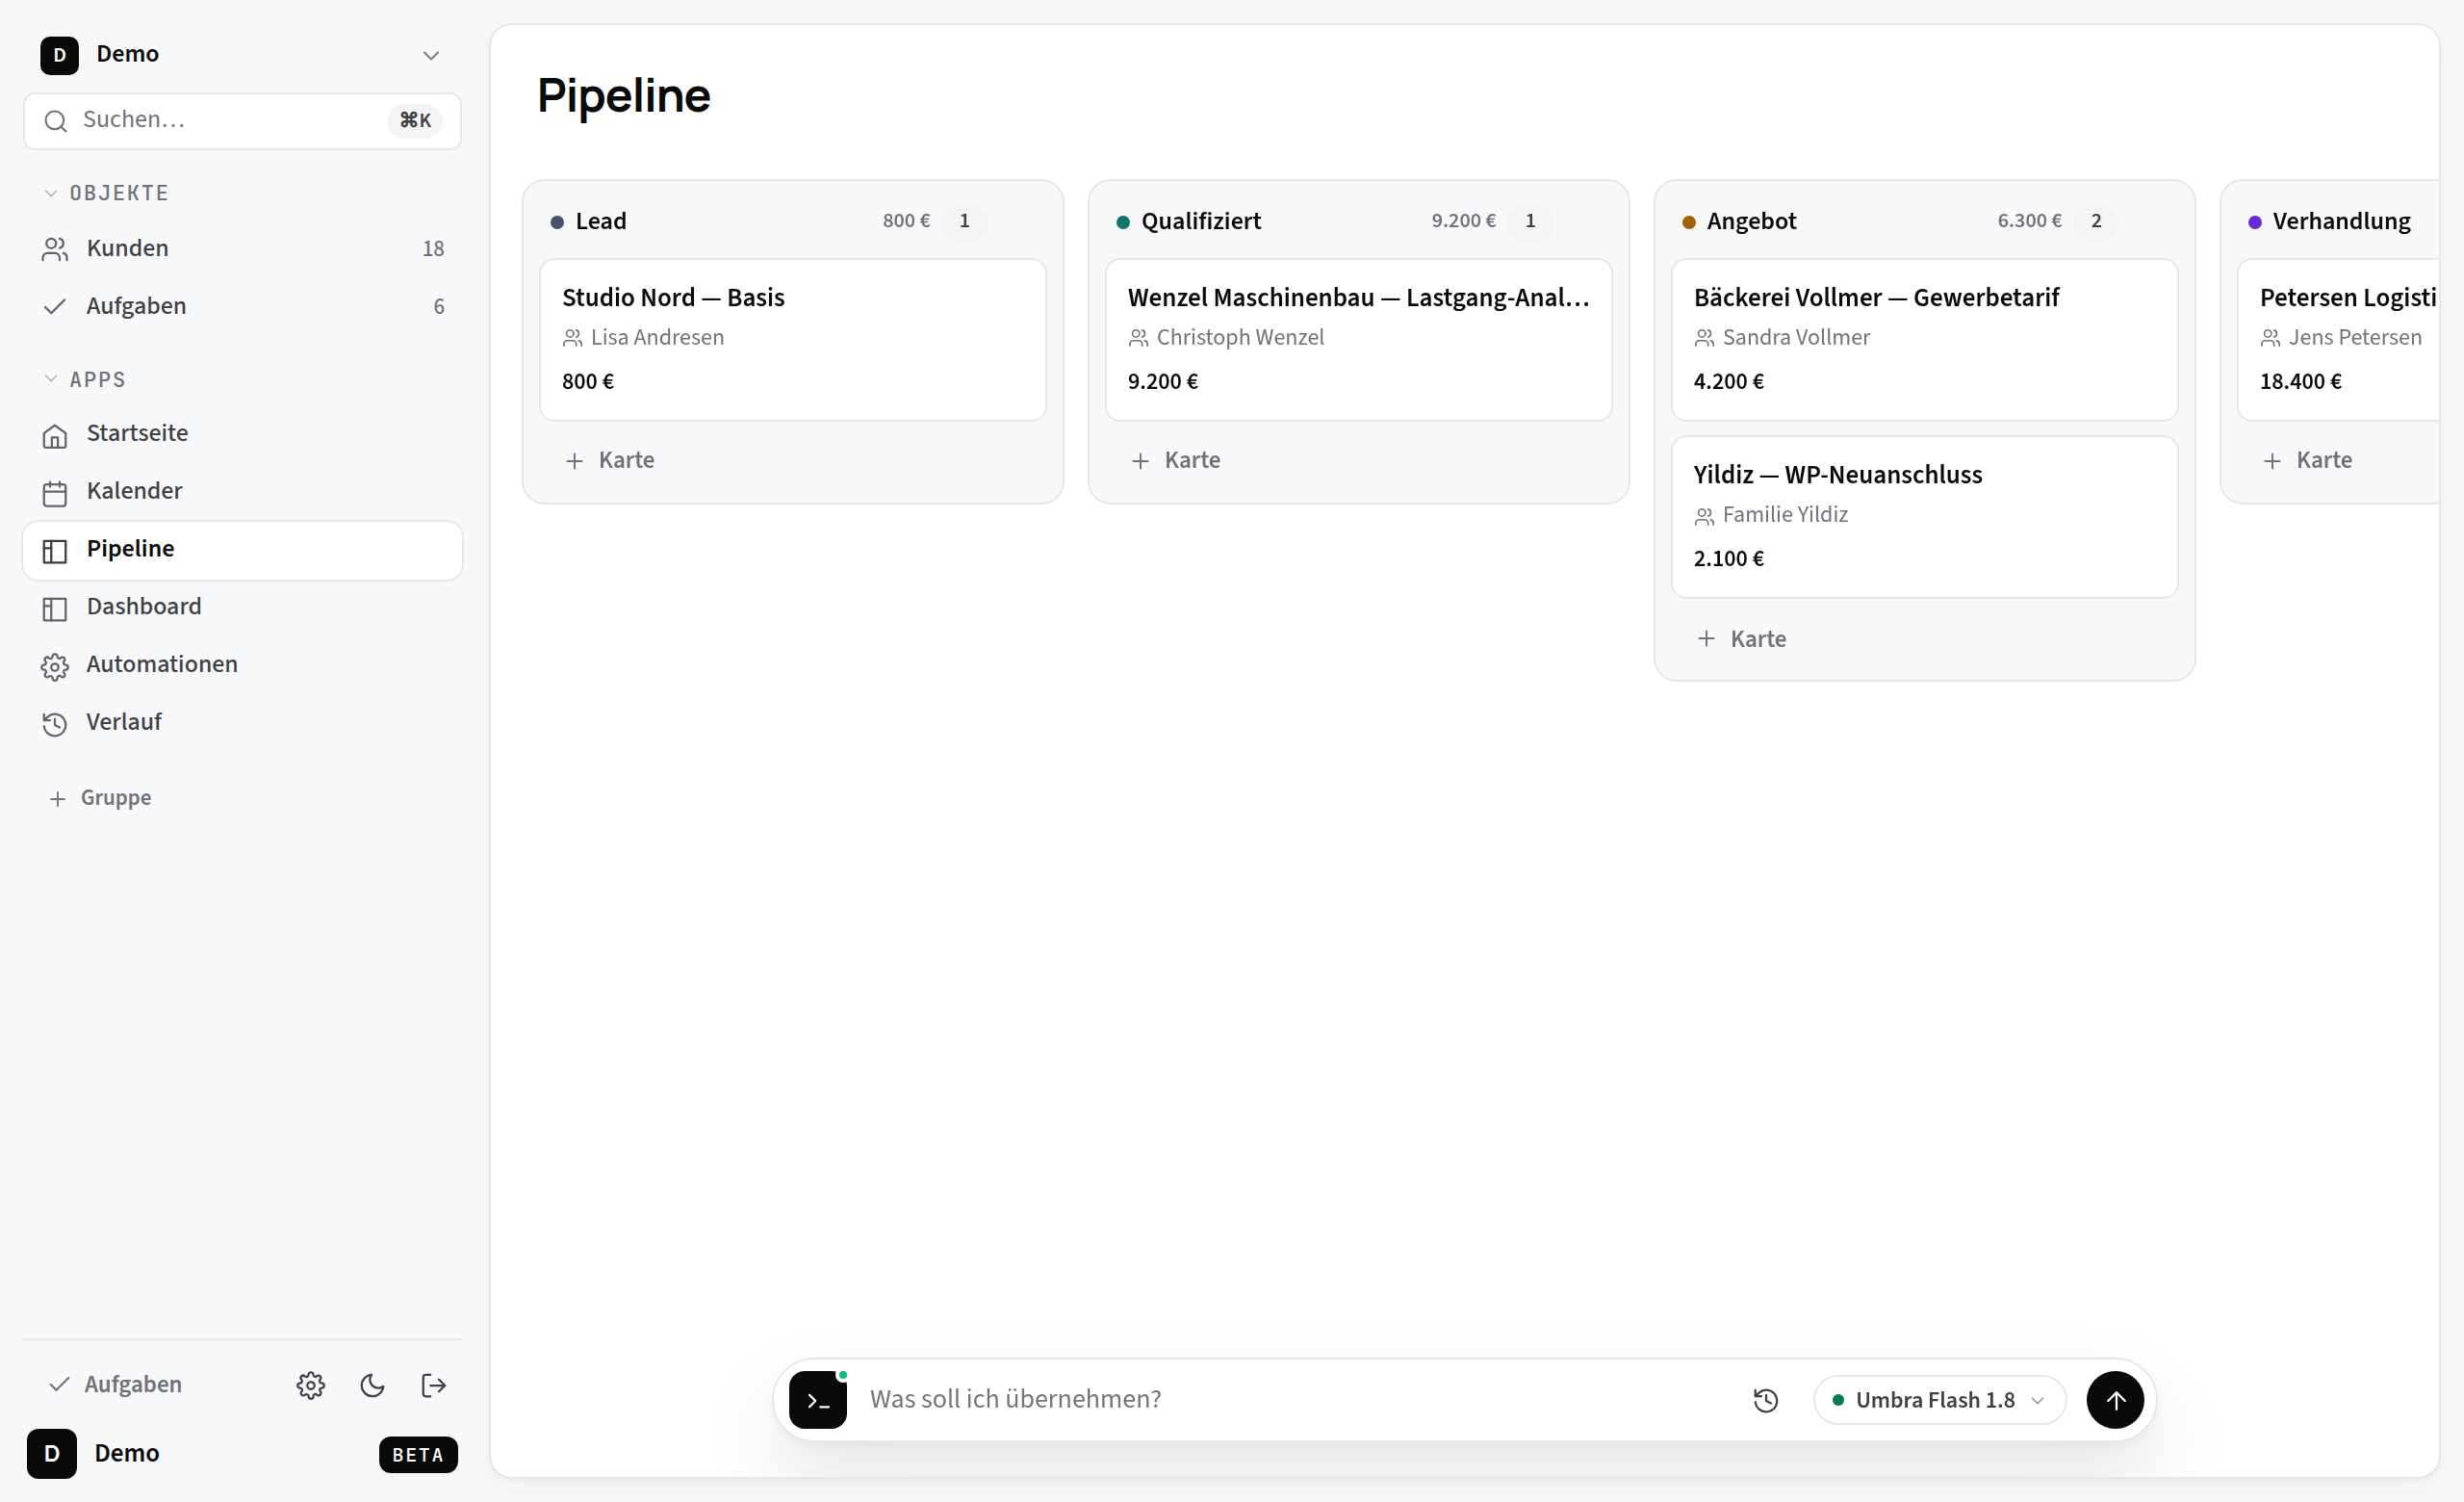2464x1502 pixels.
Task: Add a Karte to the Lead column
Action: (x=610, y=460)
